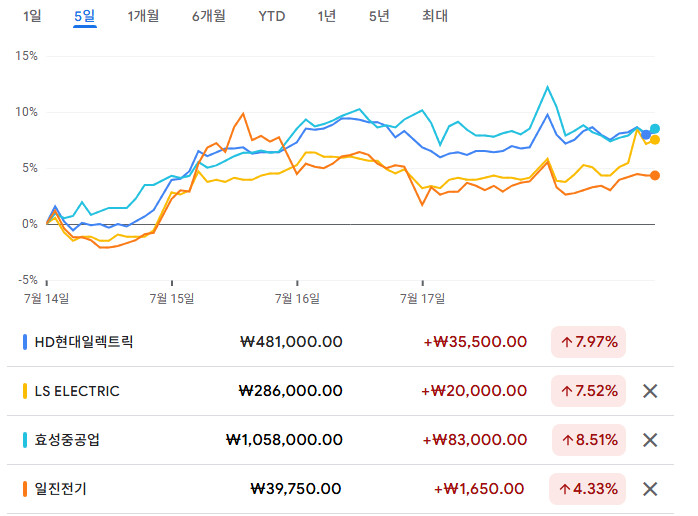Click the 효성중공업 cyan color marker

[x=25, y=440]
